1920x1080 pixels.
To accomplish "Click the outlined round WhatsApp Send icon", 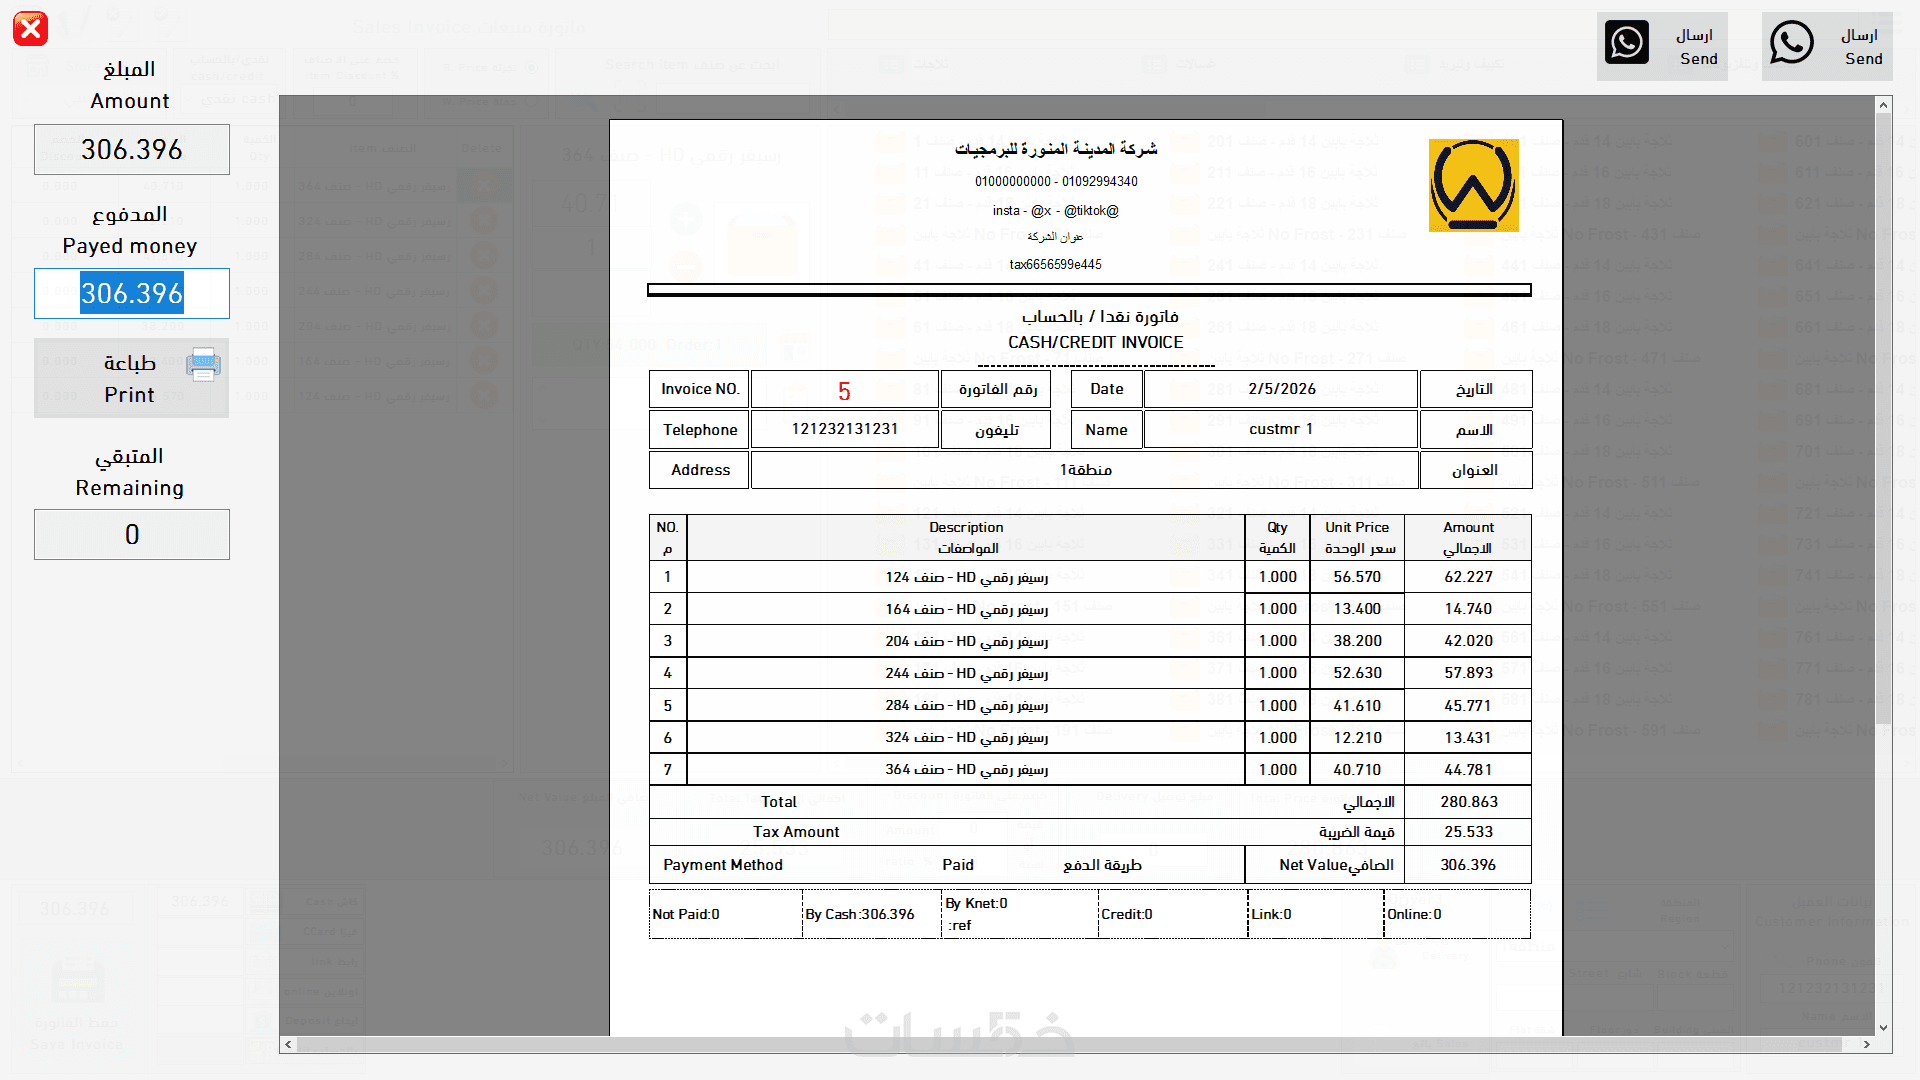I will pyautogui.click(x=1791, y=44).
